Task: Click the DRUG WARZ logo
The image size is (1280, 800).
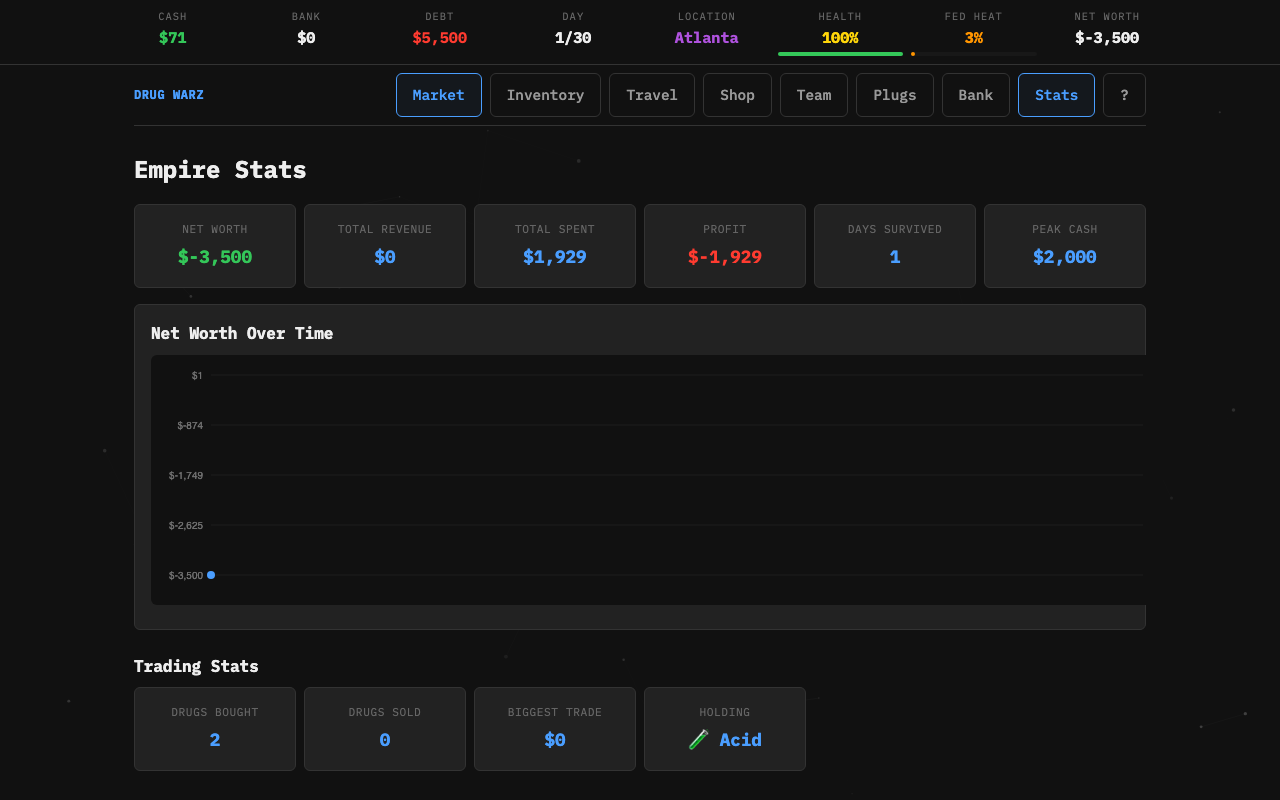Action: point(168,94)
